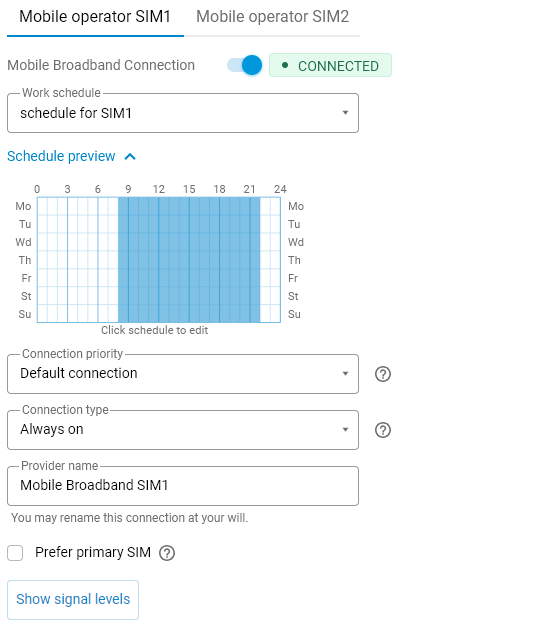Click the CONNECTED status badge
The width and height of the screenshot is (555, 628).
click(330, 65)
